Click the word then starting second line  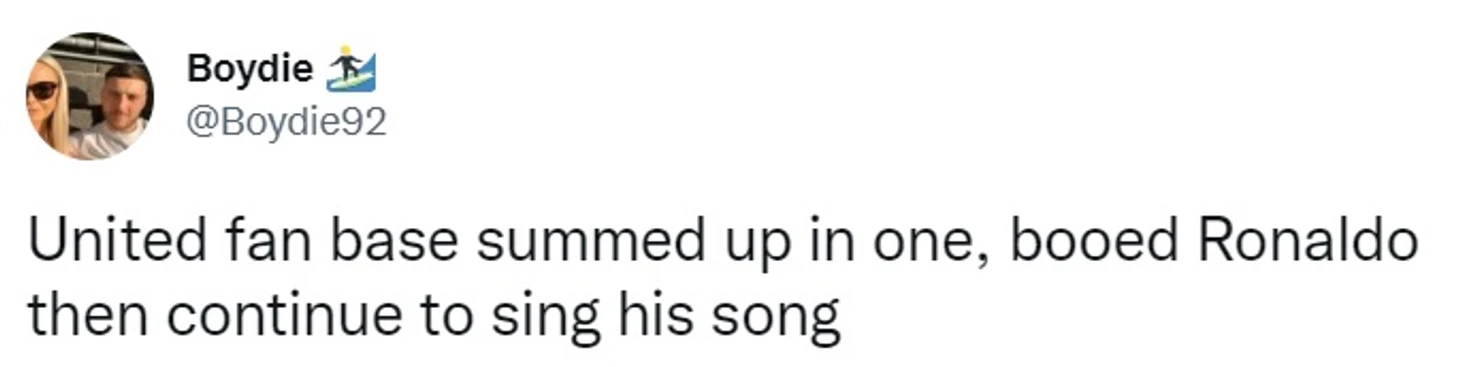click(88, 315)
